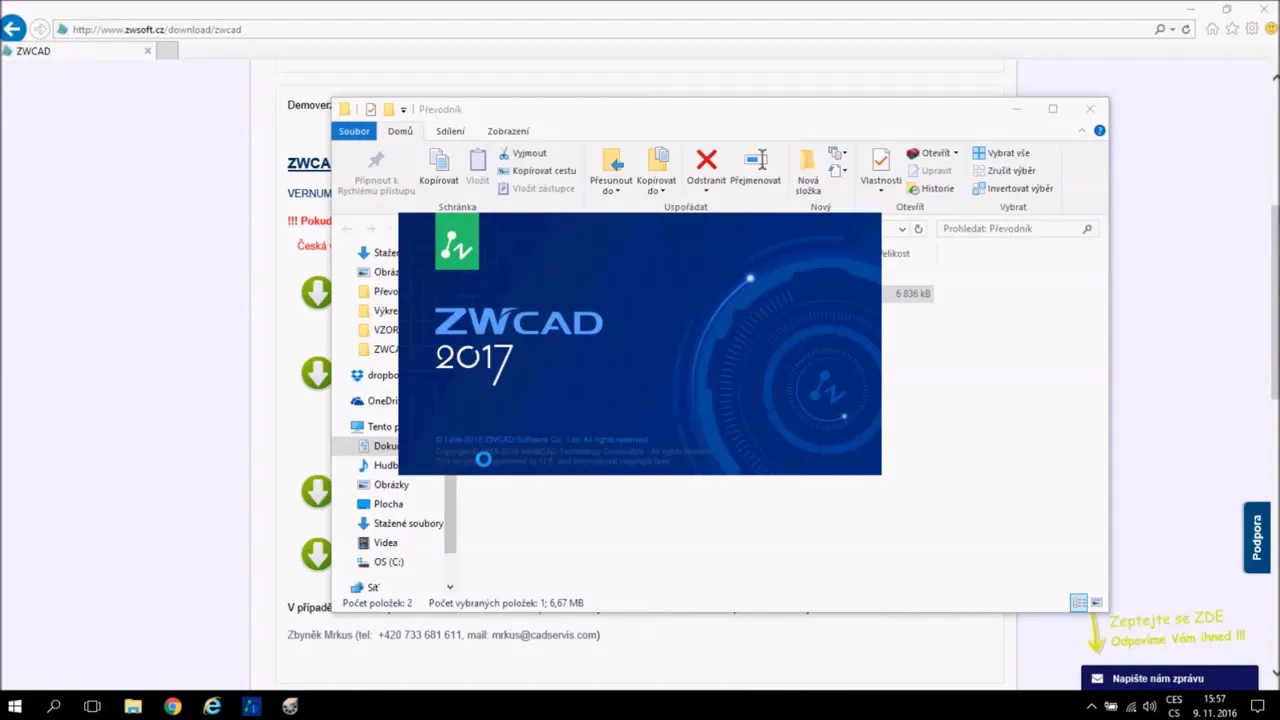This screenshot has width=1280, height=720.
Task: Click Kopírovat (copy) icon in ribbon
Action: click(x=439, y=160)
